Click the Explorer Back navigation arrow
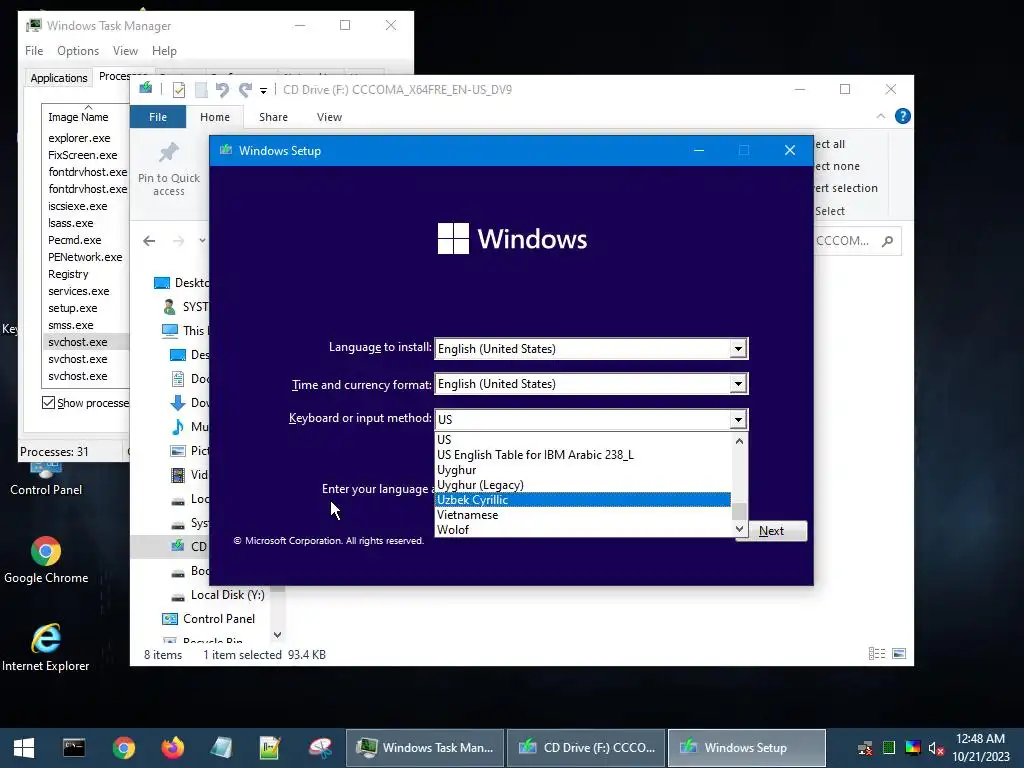The image size is (1024, 768). (x=149, y=241)
